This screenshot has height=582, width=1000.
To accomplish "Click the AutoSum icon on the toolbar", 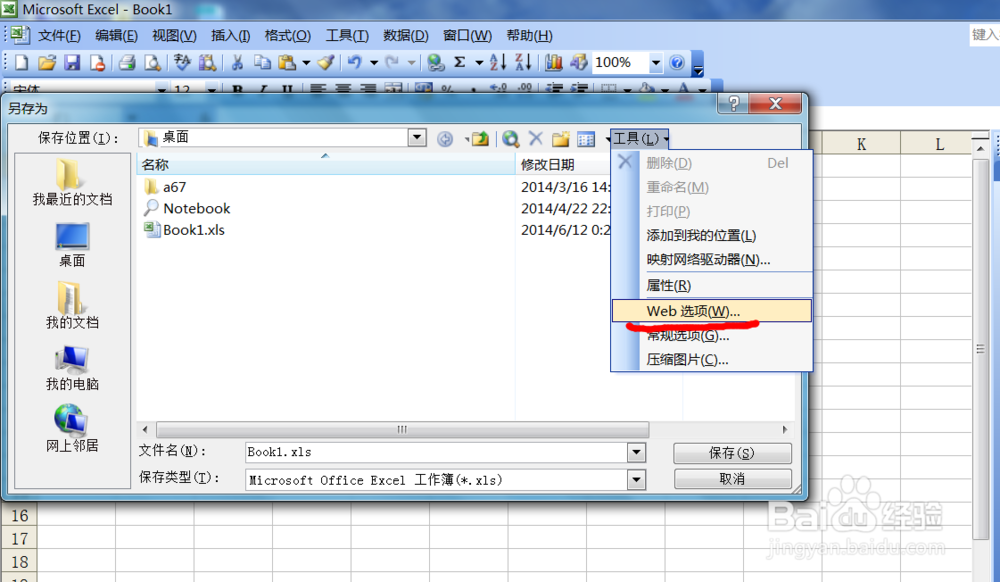I will (459, 62).
